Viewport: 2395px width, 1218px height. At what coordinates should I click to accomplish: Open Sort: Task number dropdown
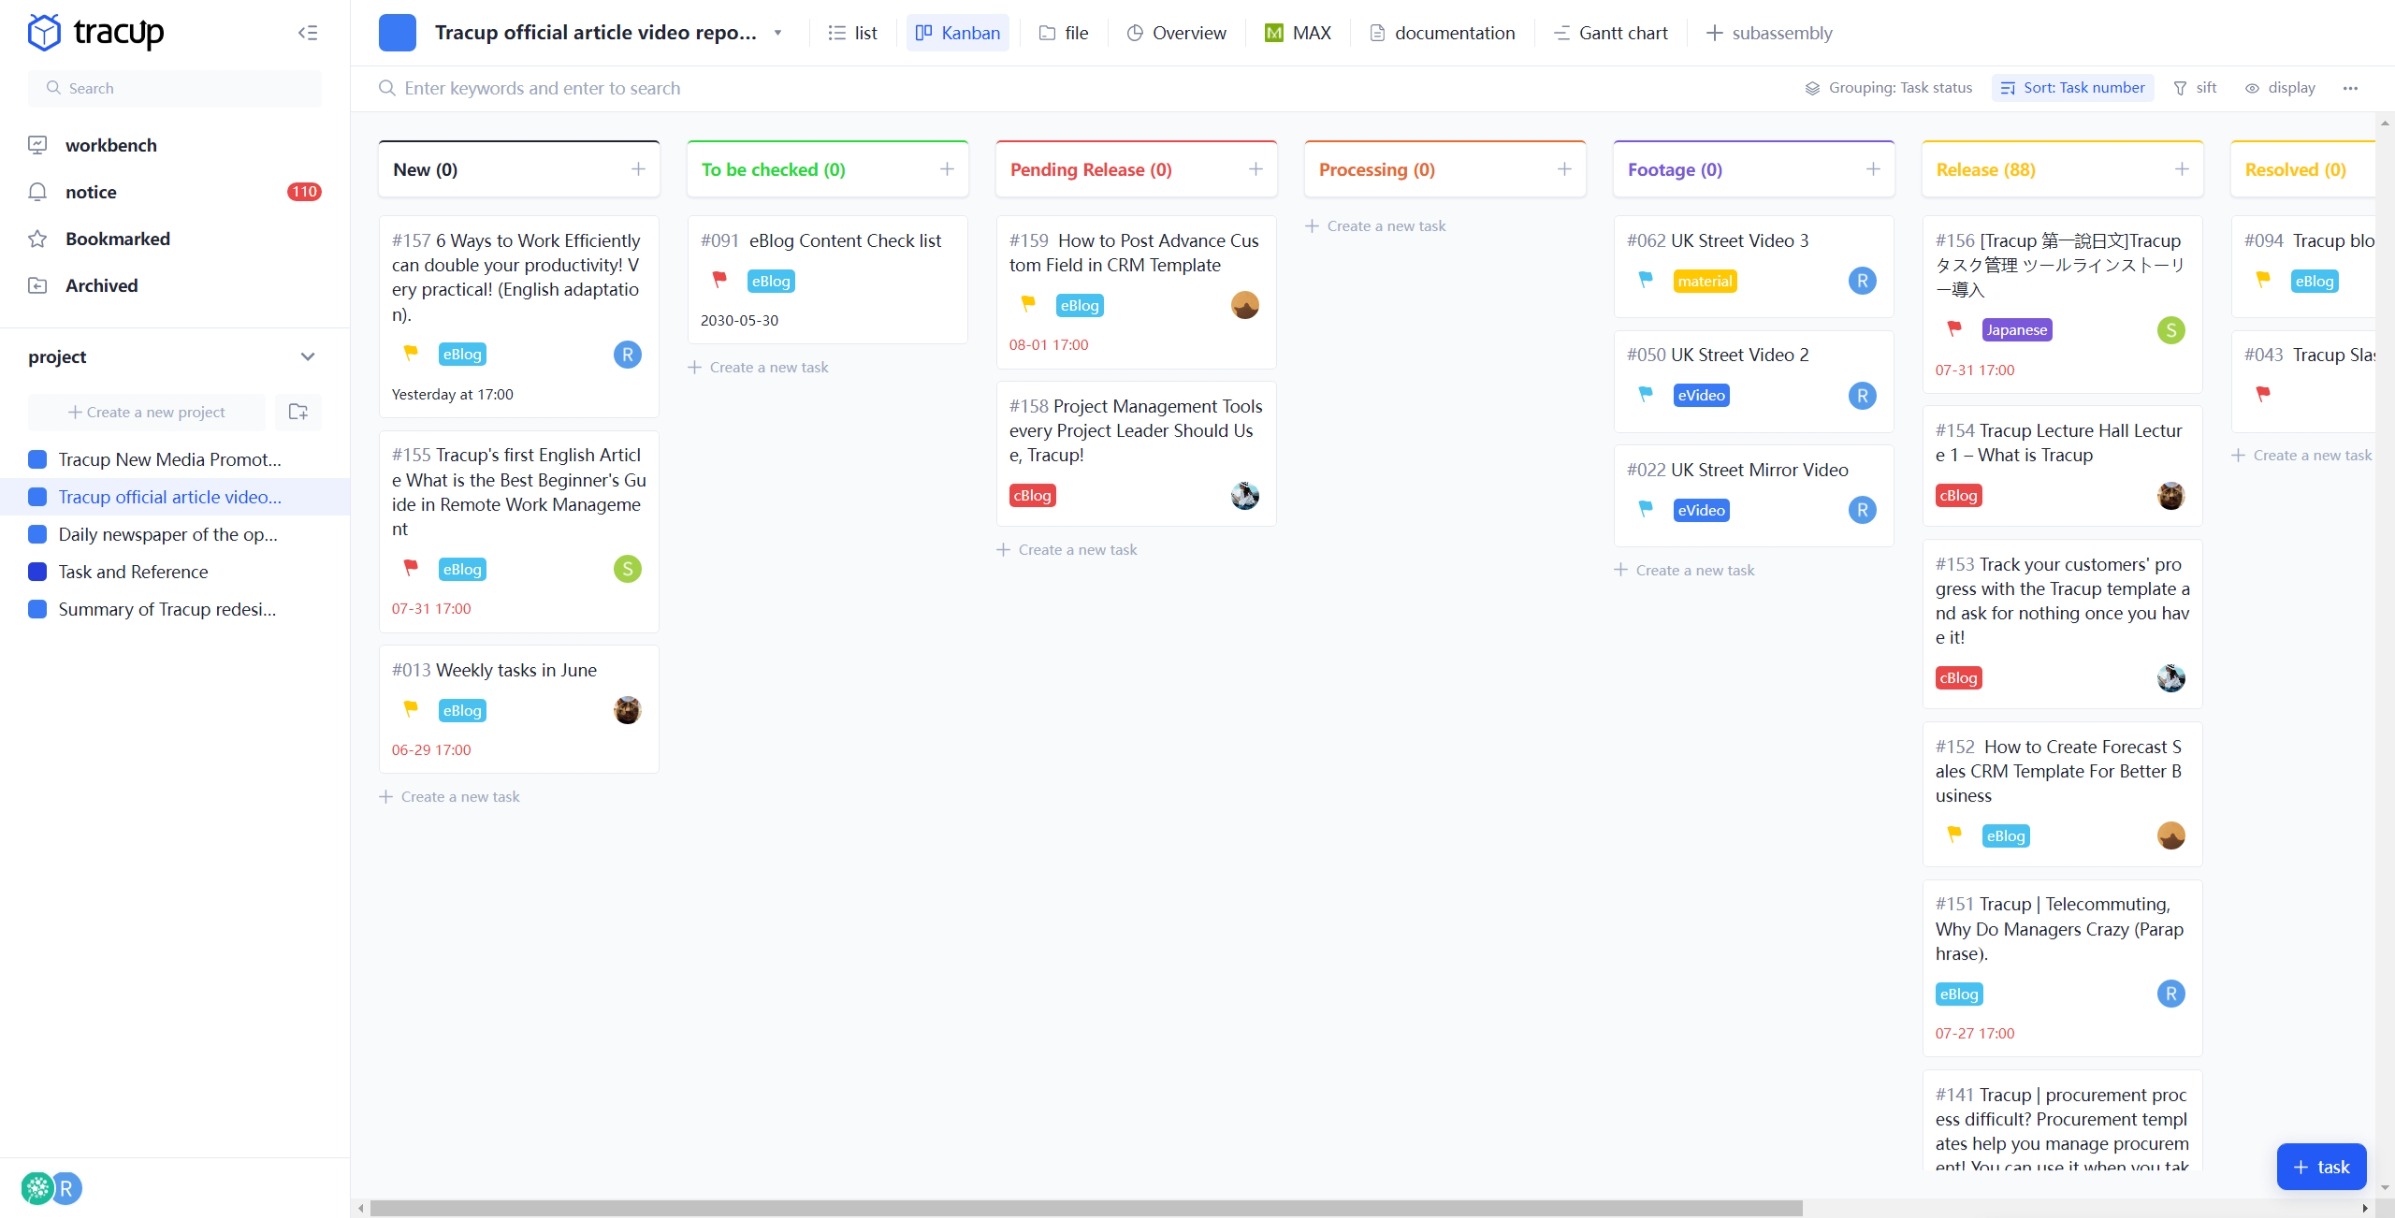coord(2072,88)
